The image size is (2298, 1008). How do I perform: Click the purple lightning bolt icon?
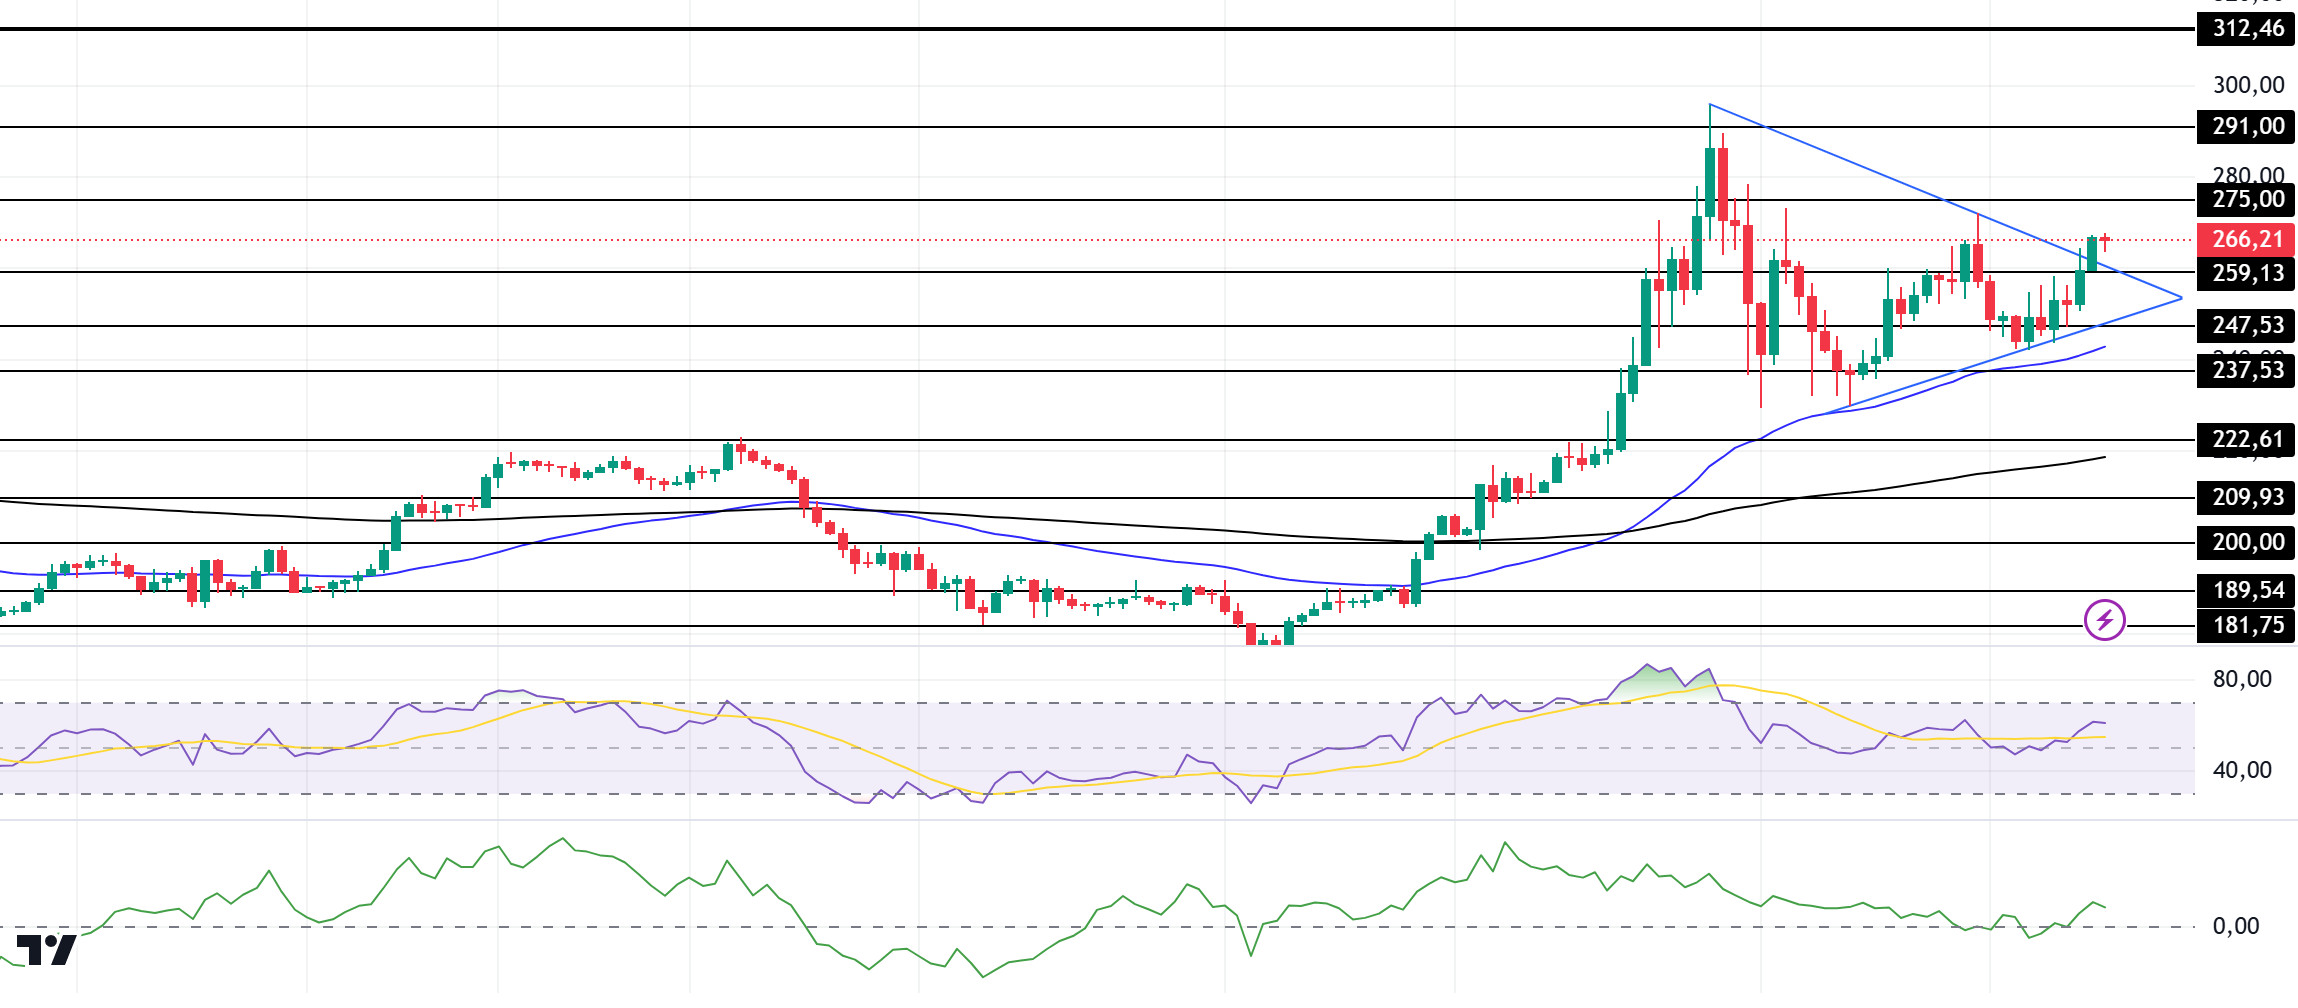(x=2104, y=620)
